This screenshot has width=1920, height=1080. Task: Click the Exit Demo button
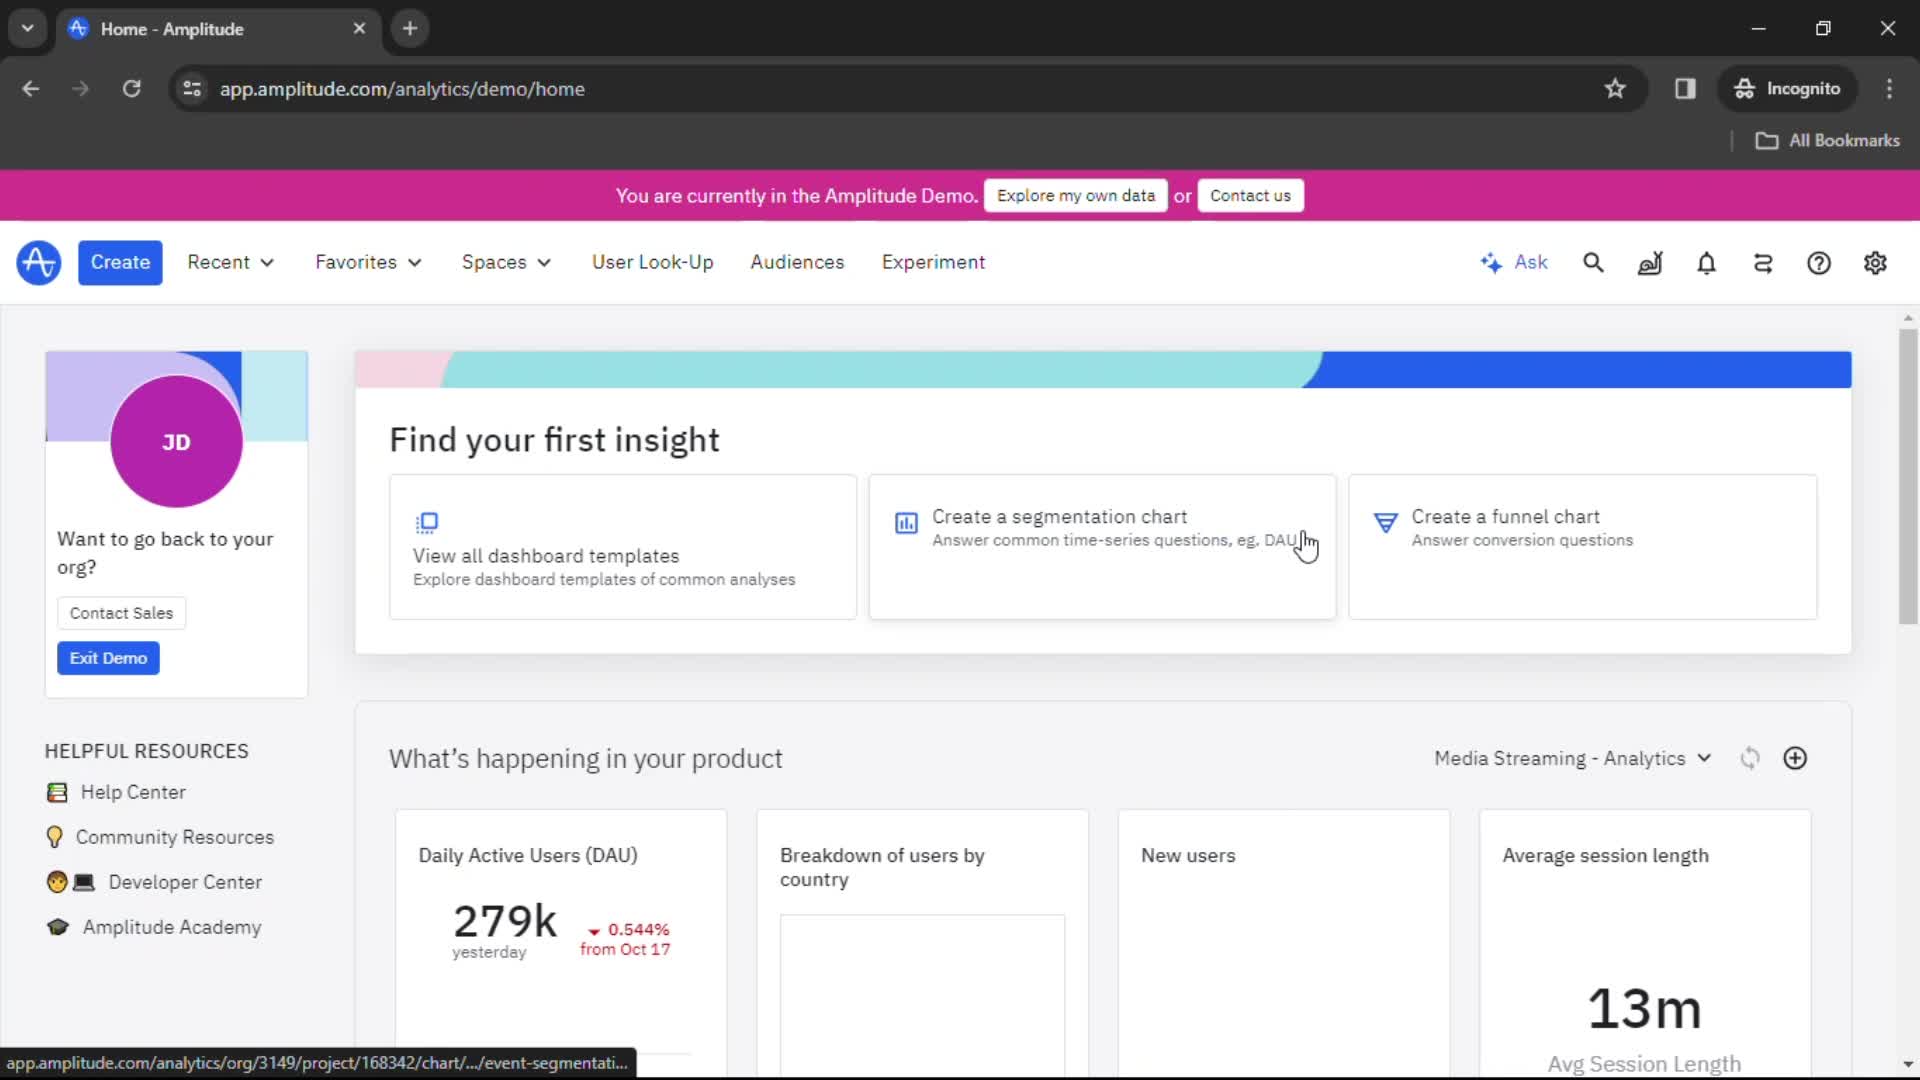tap(108, 657)
